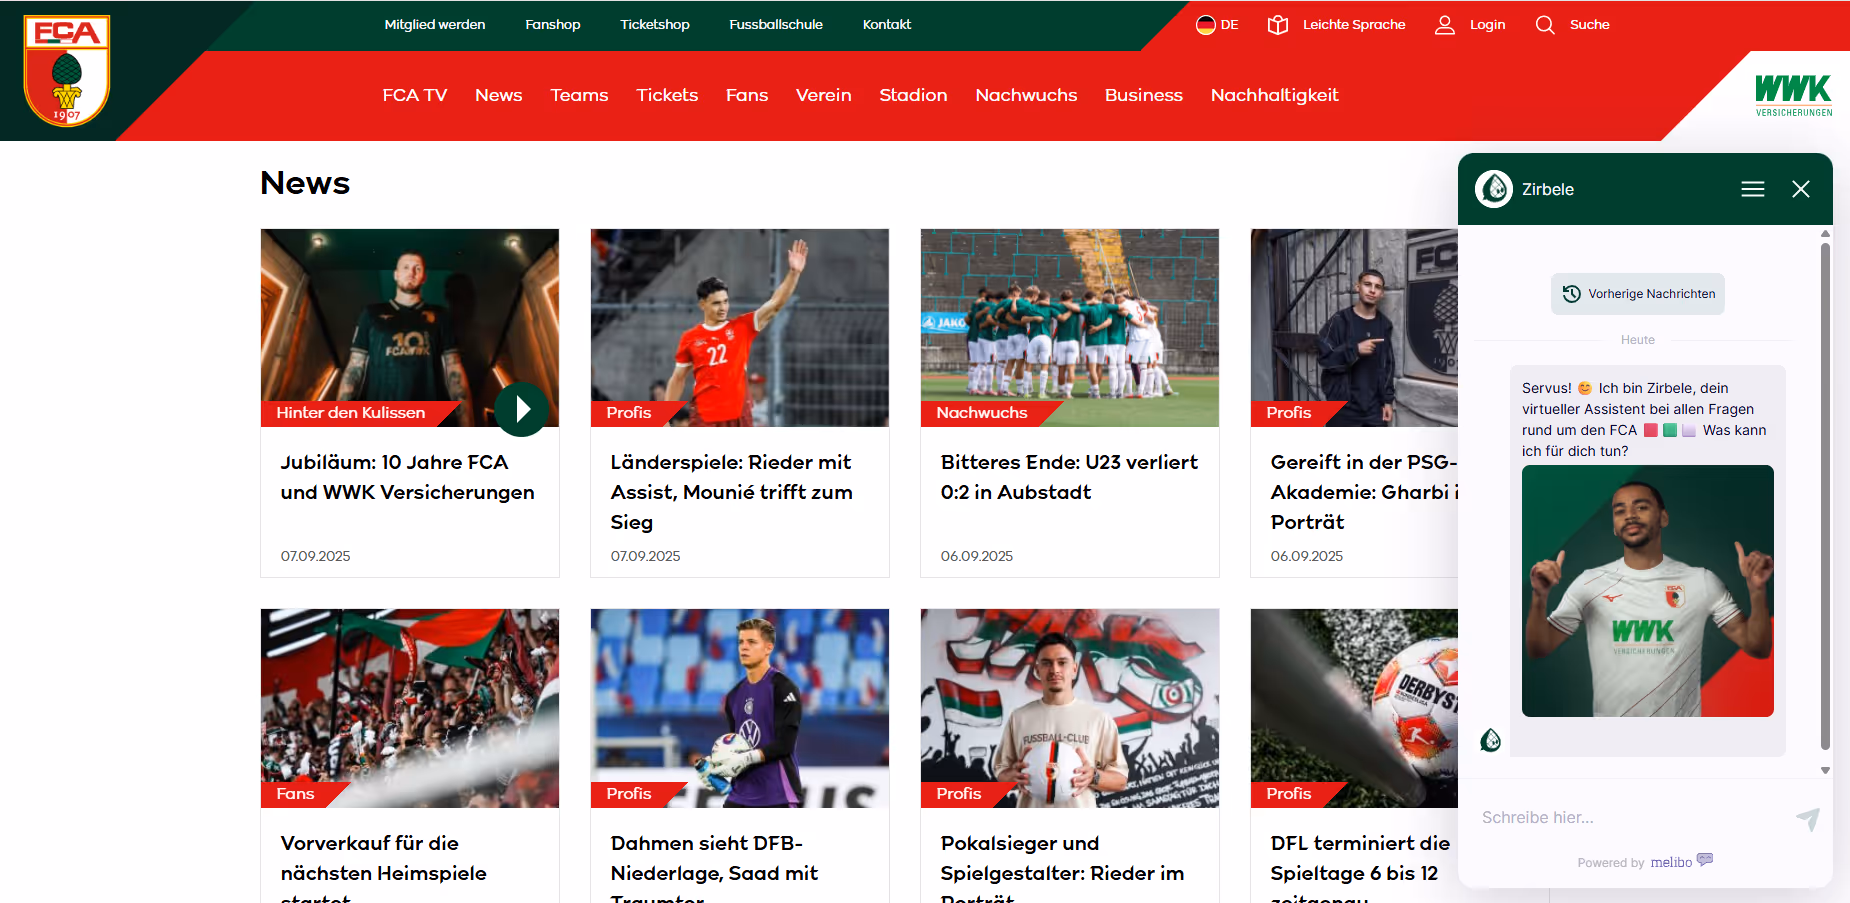
Task: Load Vorherige Nachrichten in chat
Action: point(1638,294)
